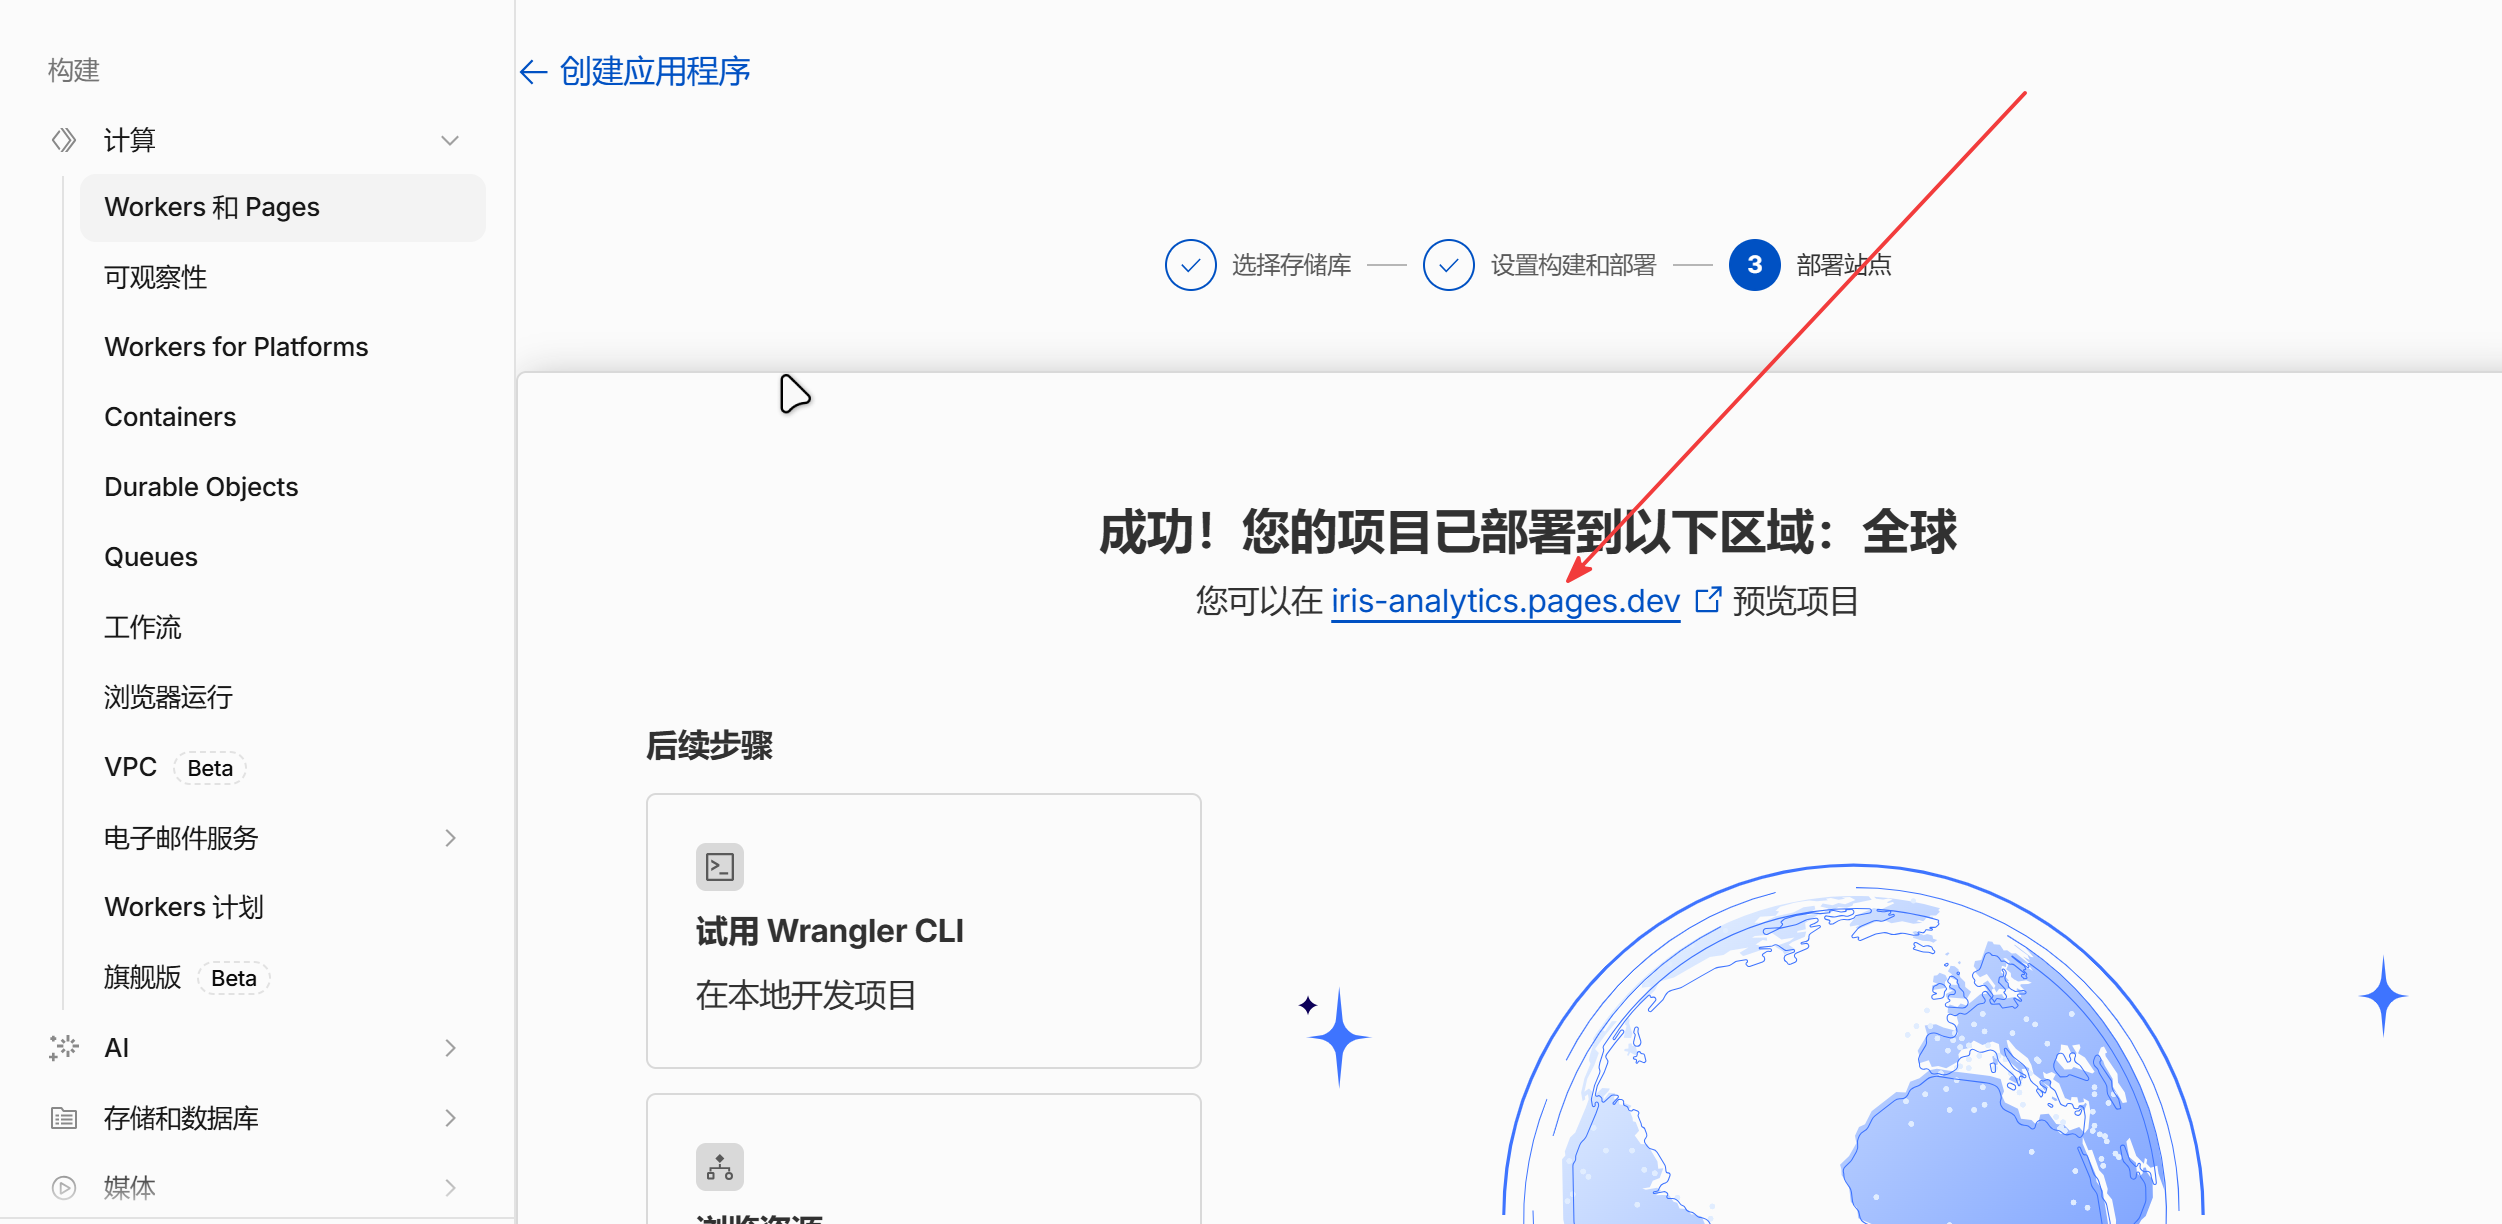Click the AI sparkle icon
The image size is (2502, 1224).
click(64, 1047)
